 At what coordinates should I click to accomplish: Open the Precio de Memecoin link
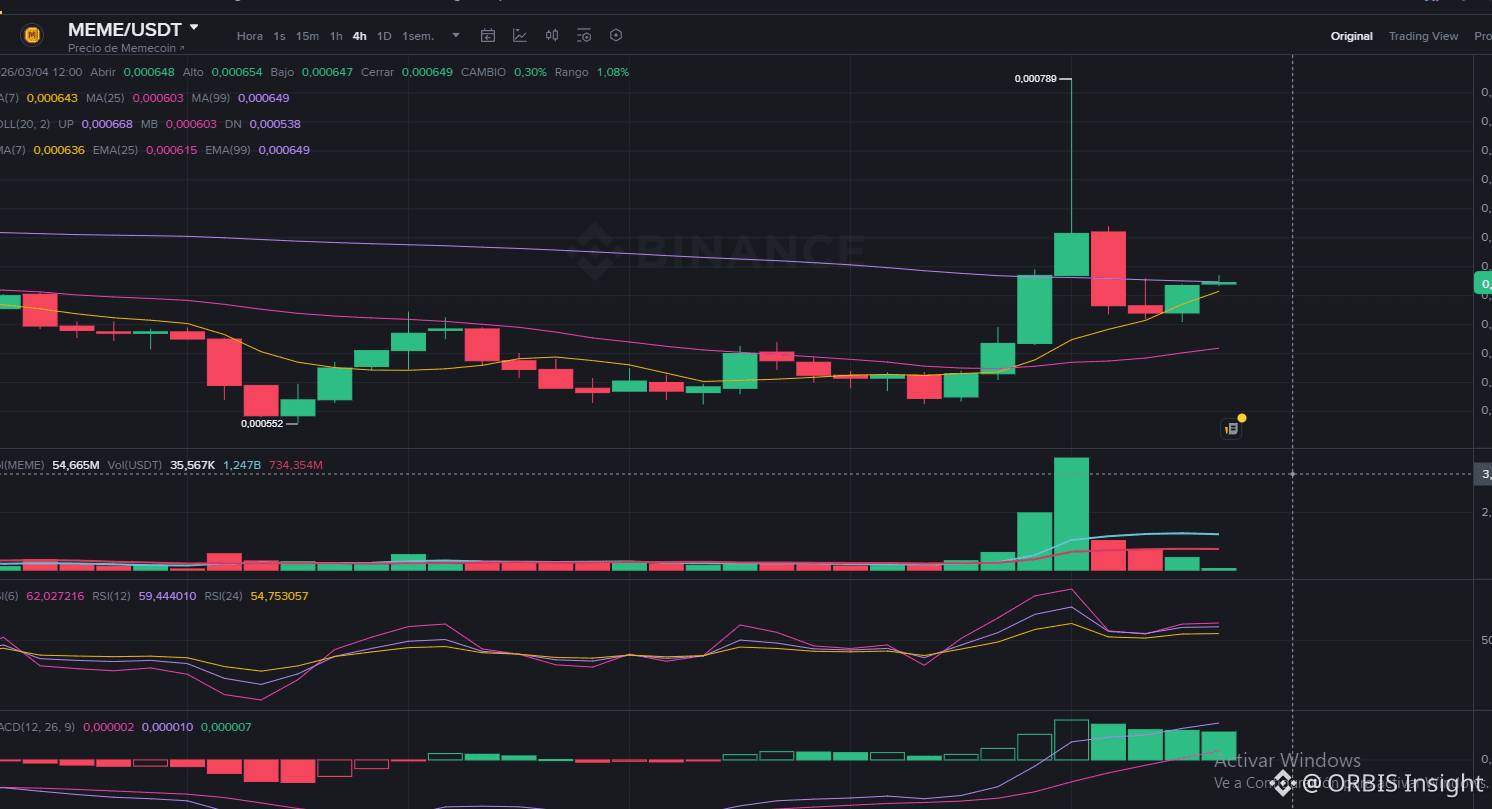point(126,48)
